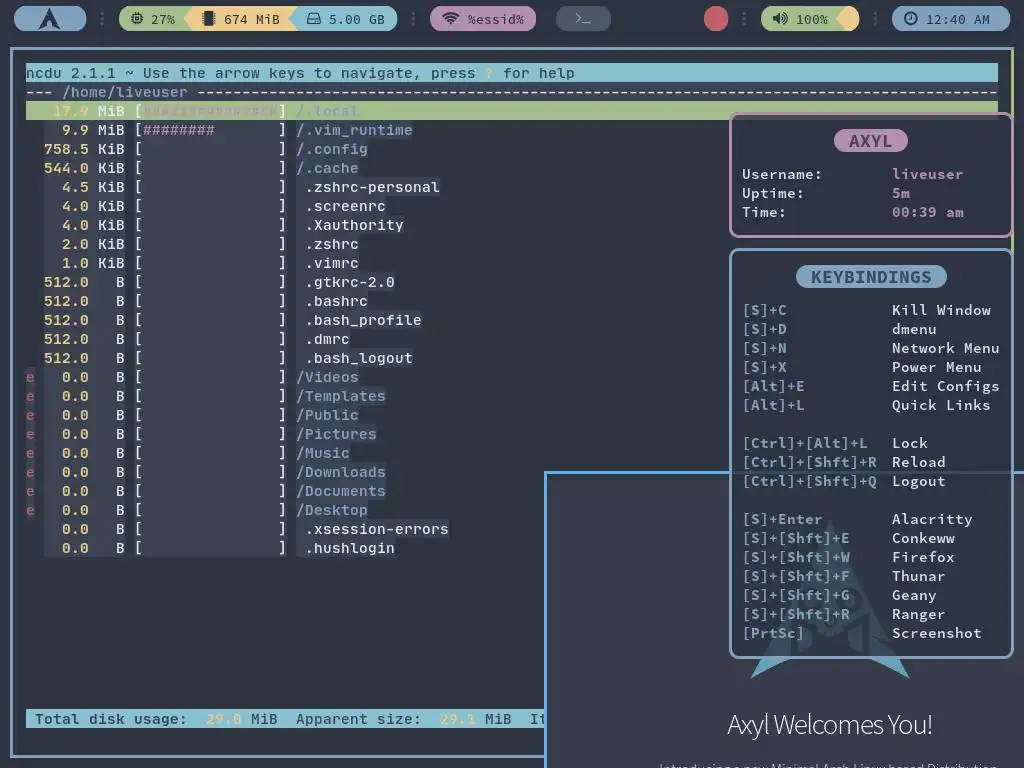Select the .hushlogin file row

219,548
